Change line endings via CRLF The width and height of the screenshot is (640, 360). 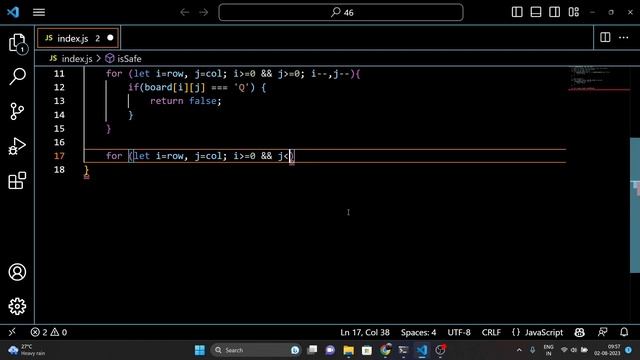point(491,332)
